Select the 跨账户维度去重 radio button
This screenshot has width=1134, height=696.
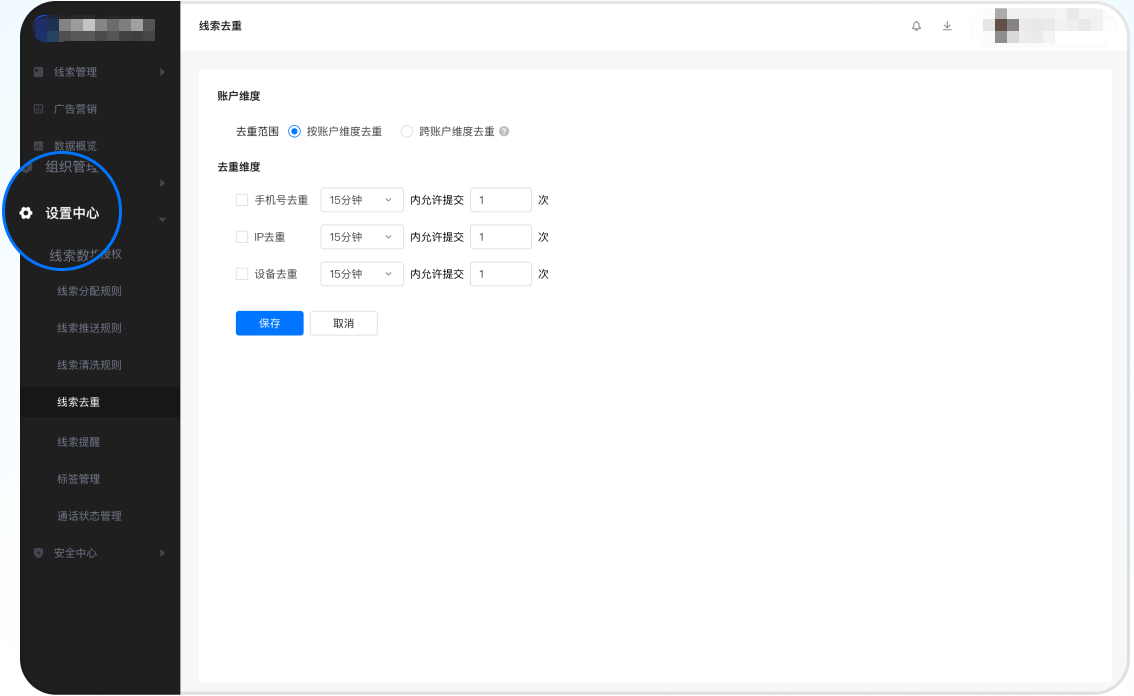tap(407, 131)
